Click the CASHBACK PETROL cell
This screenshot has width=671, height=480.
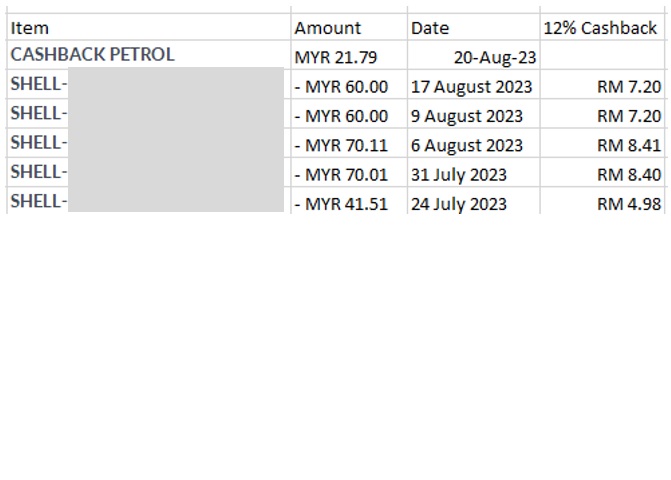(x=149, y=55)
